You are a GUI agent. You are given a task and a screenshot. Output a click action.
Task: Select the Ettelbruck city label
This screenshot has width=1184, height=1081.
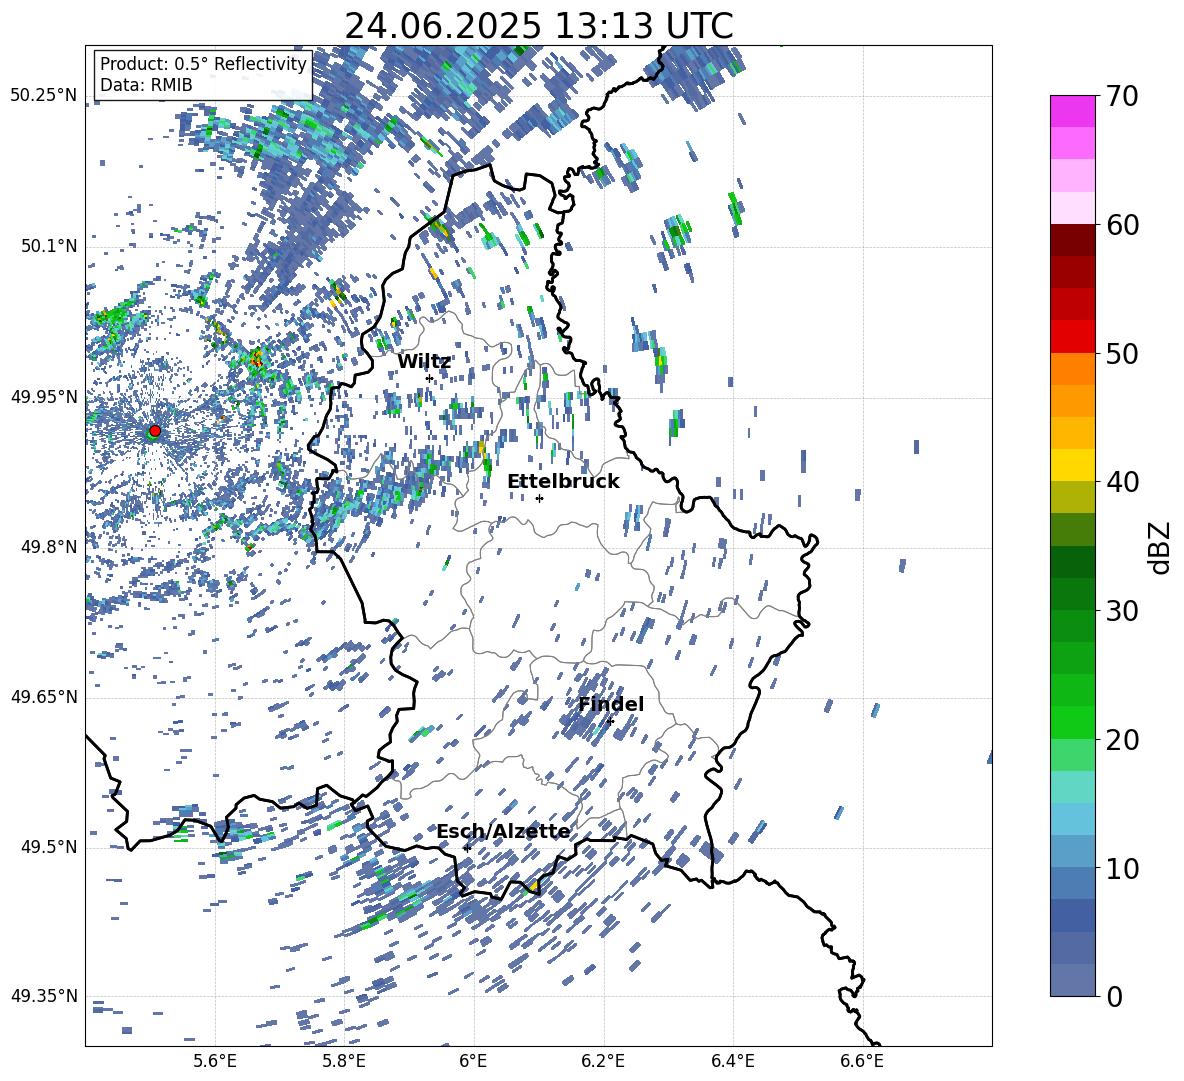click(563, 482)
